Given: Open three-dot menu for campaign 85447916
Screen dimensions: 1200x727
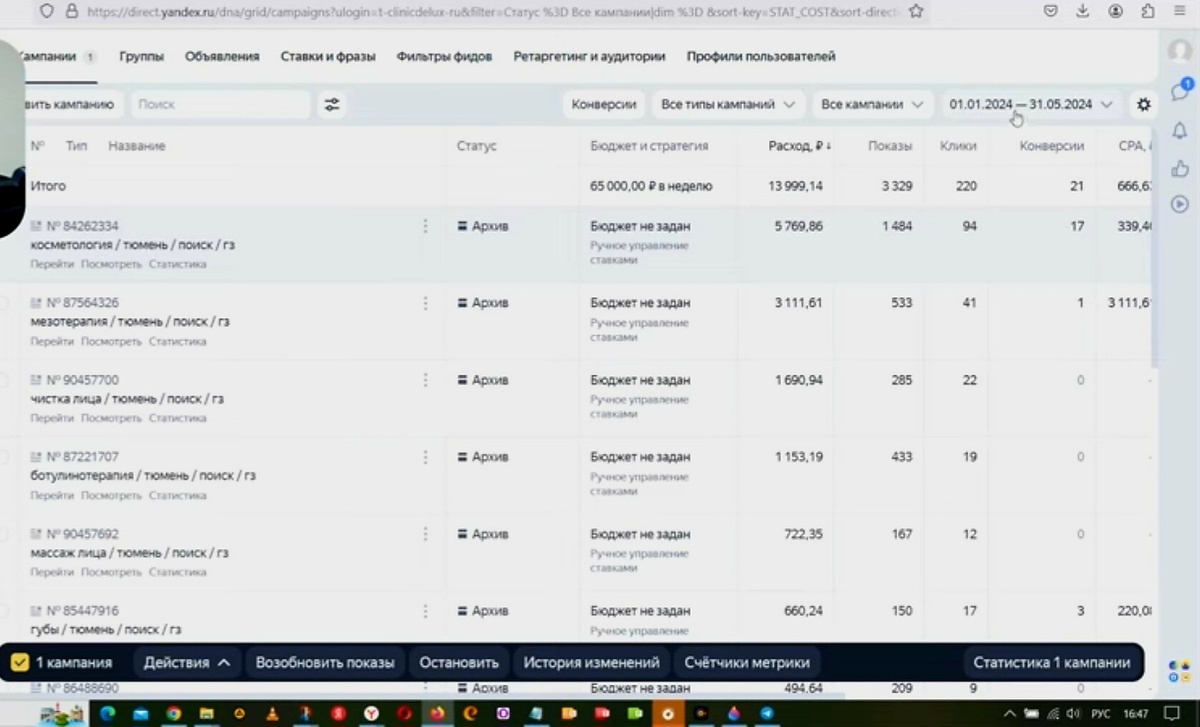Looking at the screenshot, I should (425, 611).
